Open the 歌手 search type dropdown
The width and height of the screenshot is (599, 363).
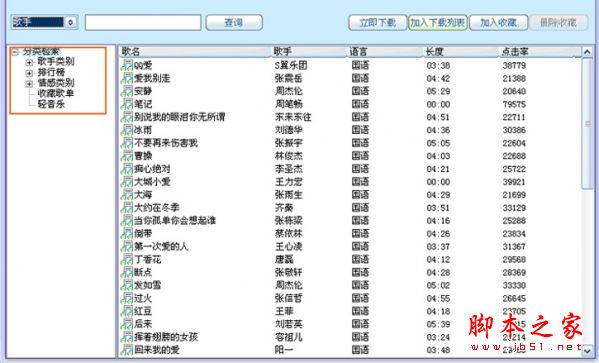(x=70, y=23)
